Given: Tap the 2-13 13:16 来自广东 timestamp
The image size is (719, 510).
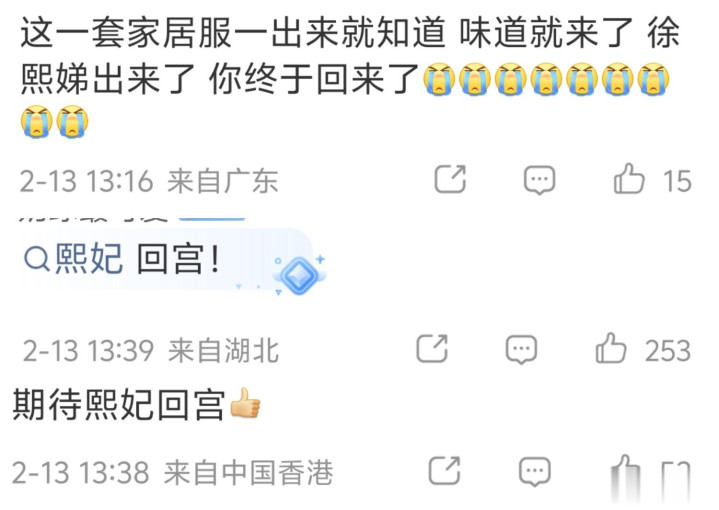Looking at the screenshot, I should [x=149, y=181].
